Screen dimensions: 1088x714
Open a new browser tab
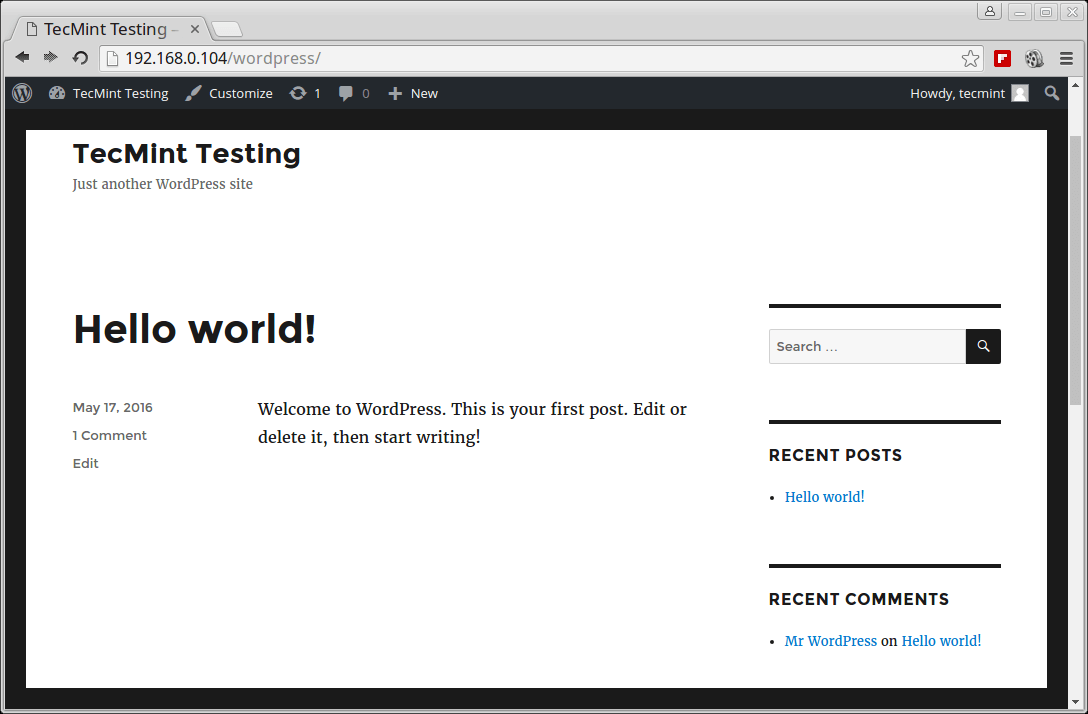pyautogui.click(x=227, y=29)
